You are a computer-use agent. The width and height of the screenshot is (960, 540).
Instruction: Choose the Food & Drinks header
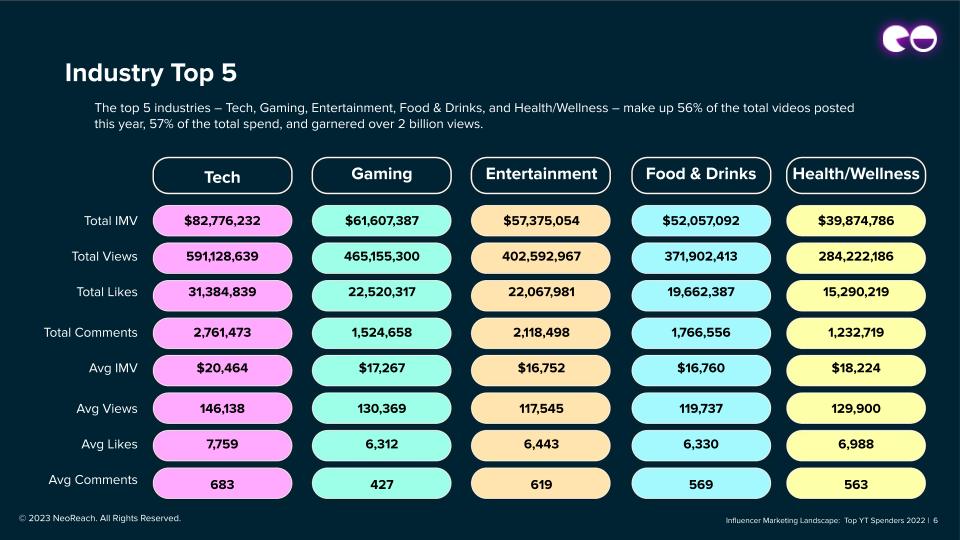pyautogui.click(x=701, y=176)
